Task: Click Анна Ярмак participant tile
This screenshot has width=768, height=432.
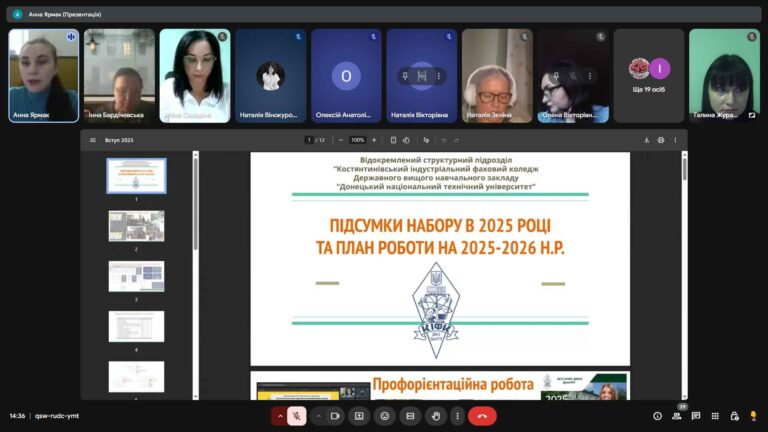Action: 44,75
